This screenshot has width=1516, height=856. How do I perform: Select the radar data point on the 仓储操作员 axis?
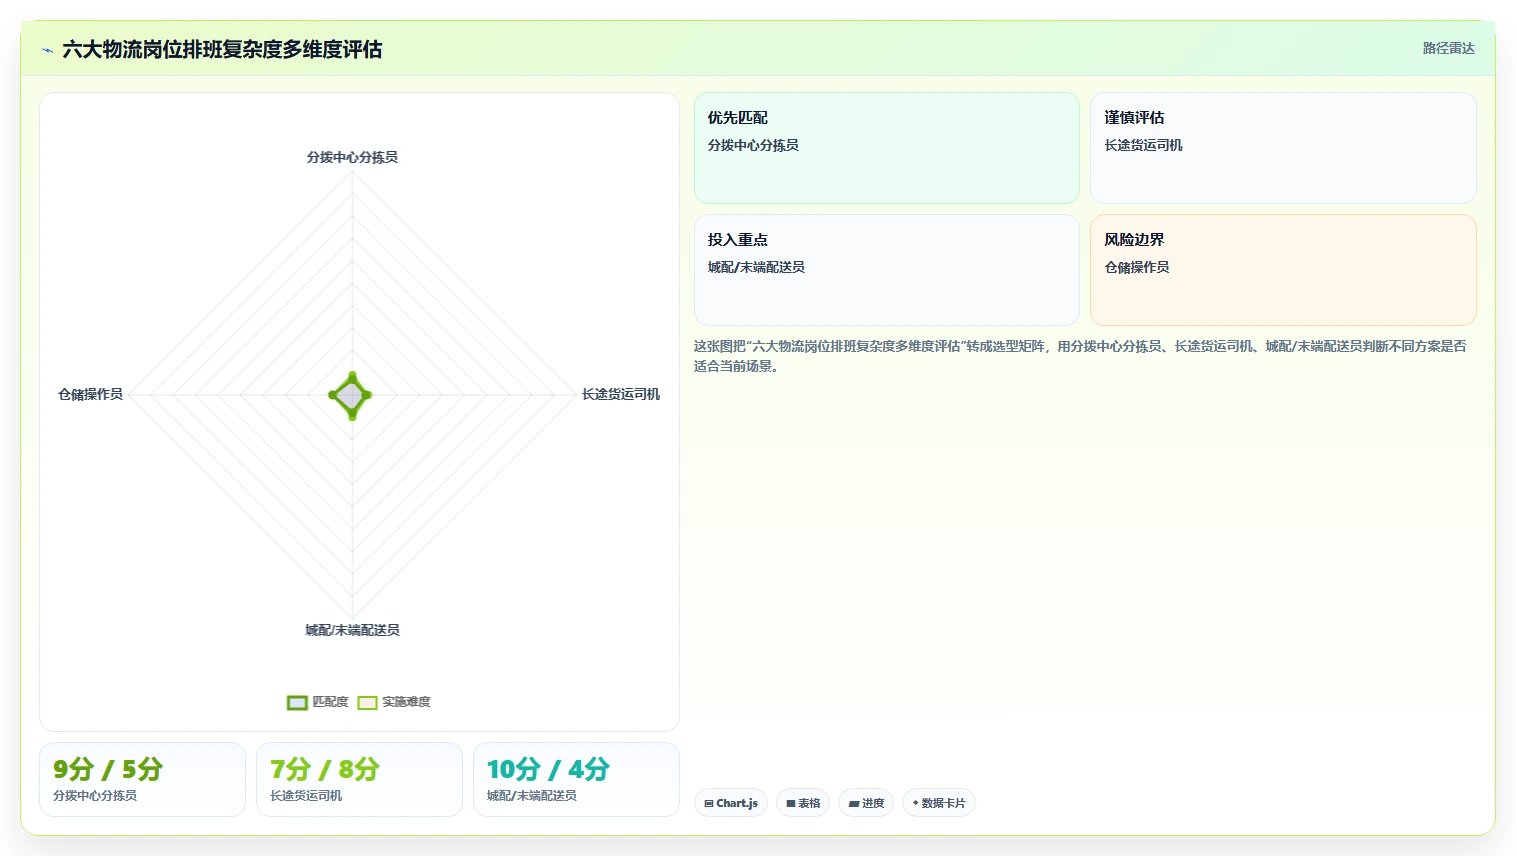tap(333, 395)
